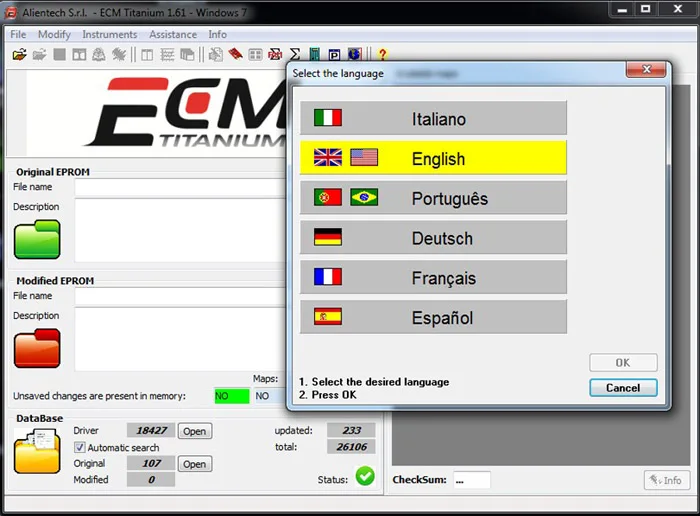
Task: Click the grid lines toolbar icon
Action: tap(167, 55)
